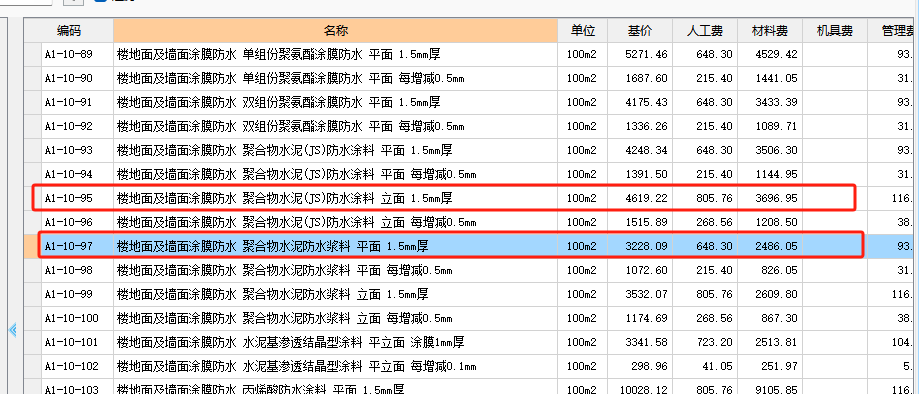Click the 单位 column header
This screenshot has height=394, width=919.
[x=583, y=31]
